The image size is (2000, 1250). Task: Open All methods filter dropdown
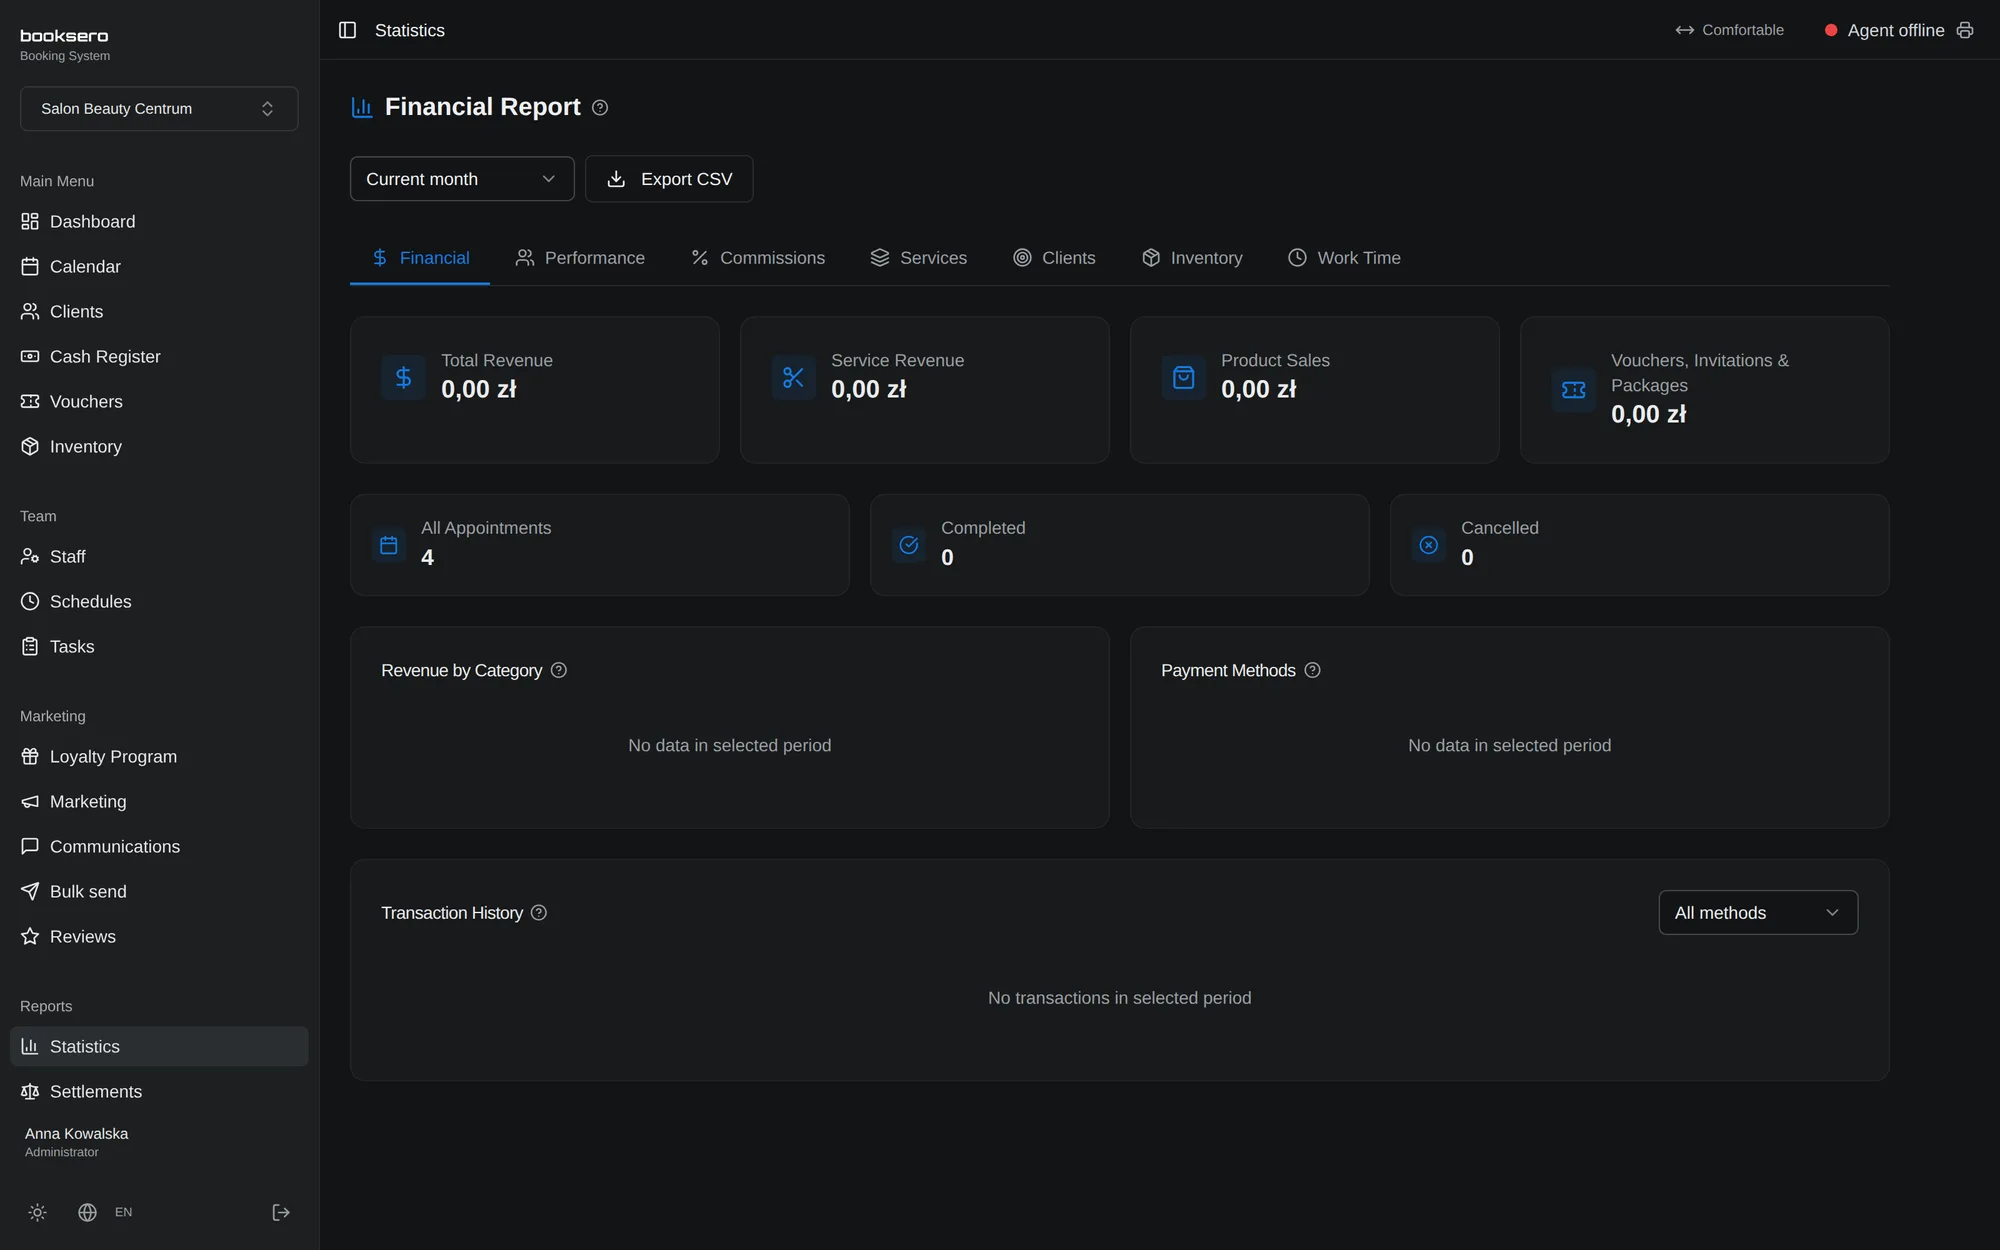[1758, 912]
